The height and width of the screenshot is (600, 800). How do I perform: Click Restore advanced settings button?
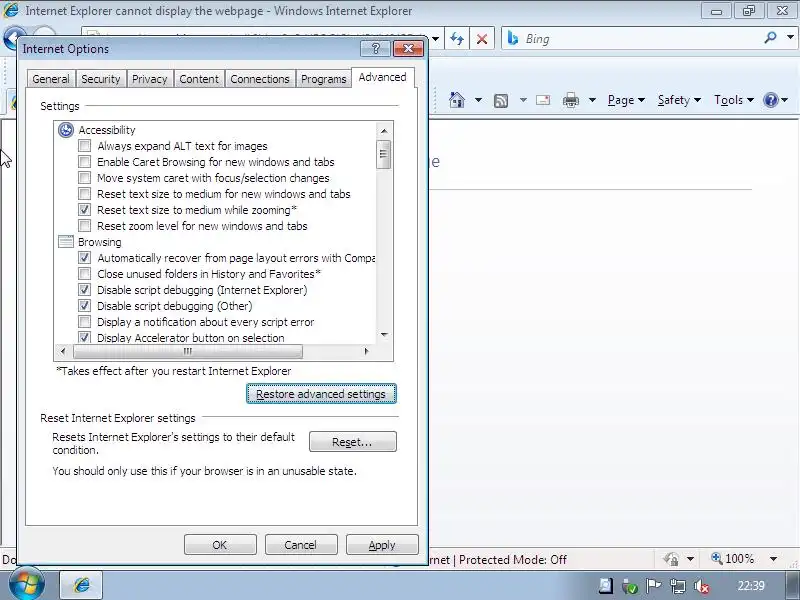point(321,394)
